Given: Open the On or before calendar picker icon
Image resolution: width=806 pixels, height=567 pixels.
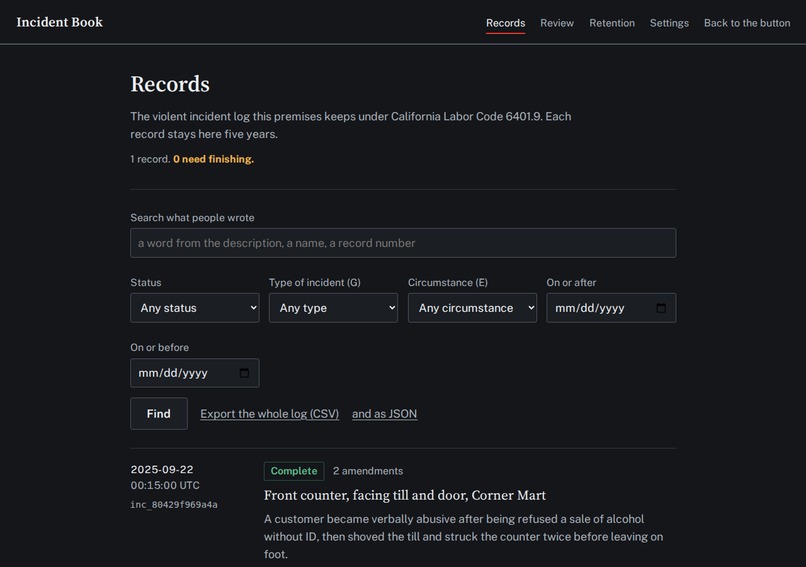Looking at the screenshot, I should (x=245, y=373).
